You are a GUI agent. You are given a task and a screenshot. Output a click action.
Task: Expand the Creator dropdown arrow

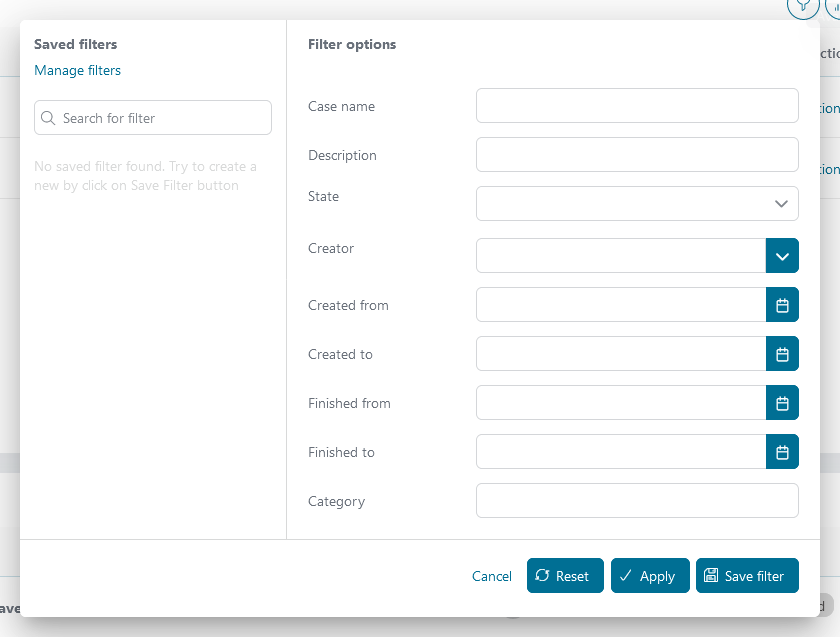782,256
